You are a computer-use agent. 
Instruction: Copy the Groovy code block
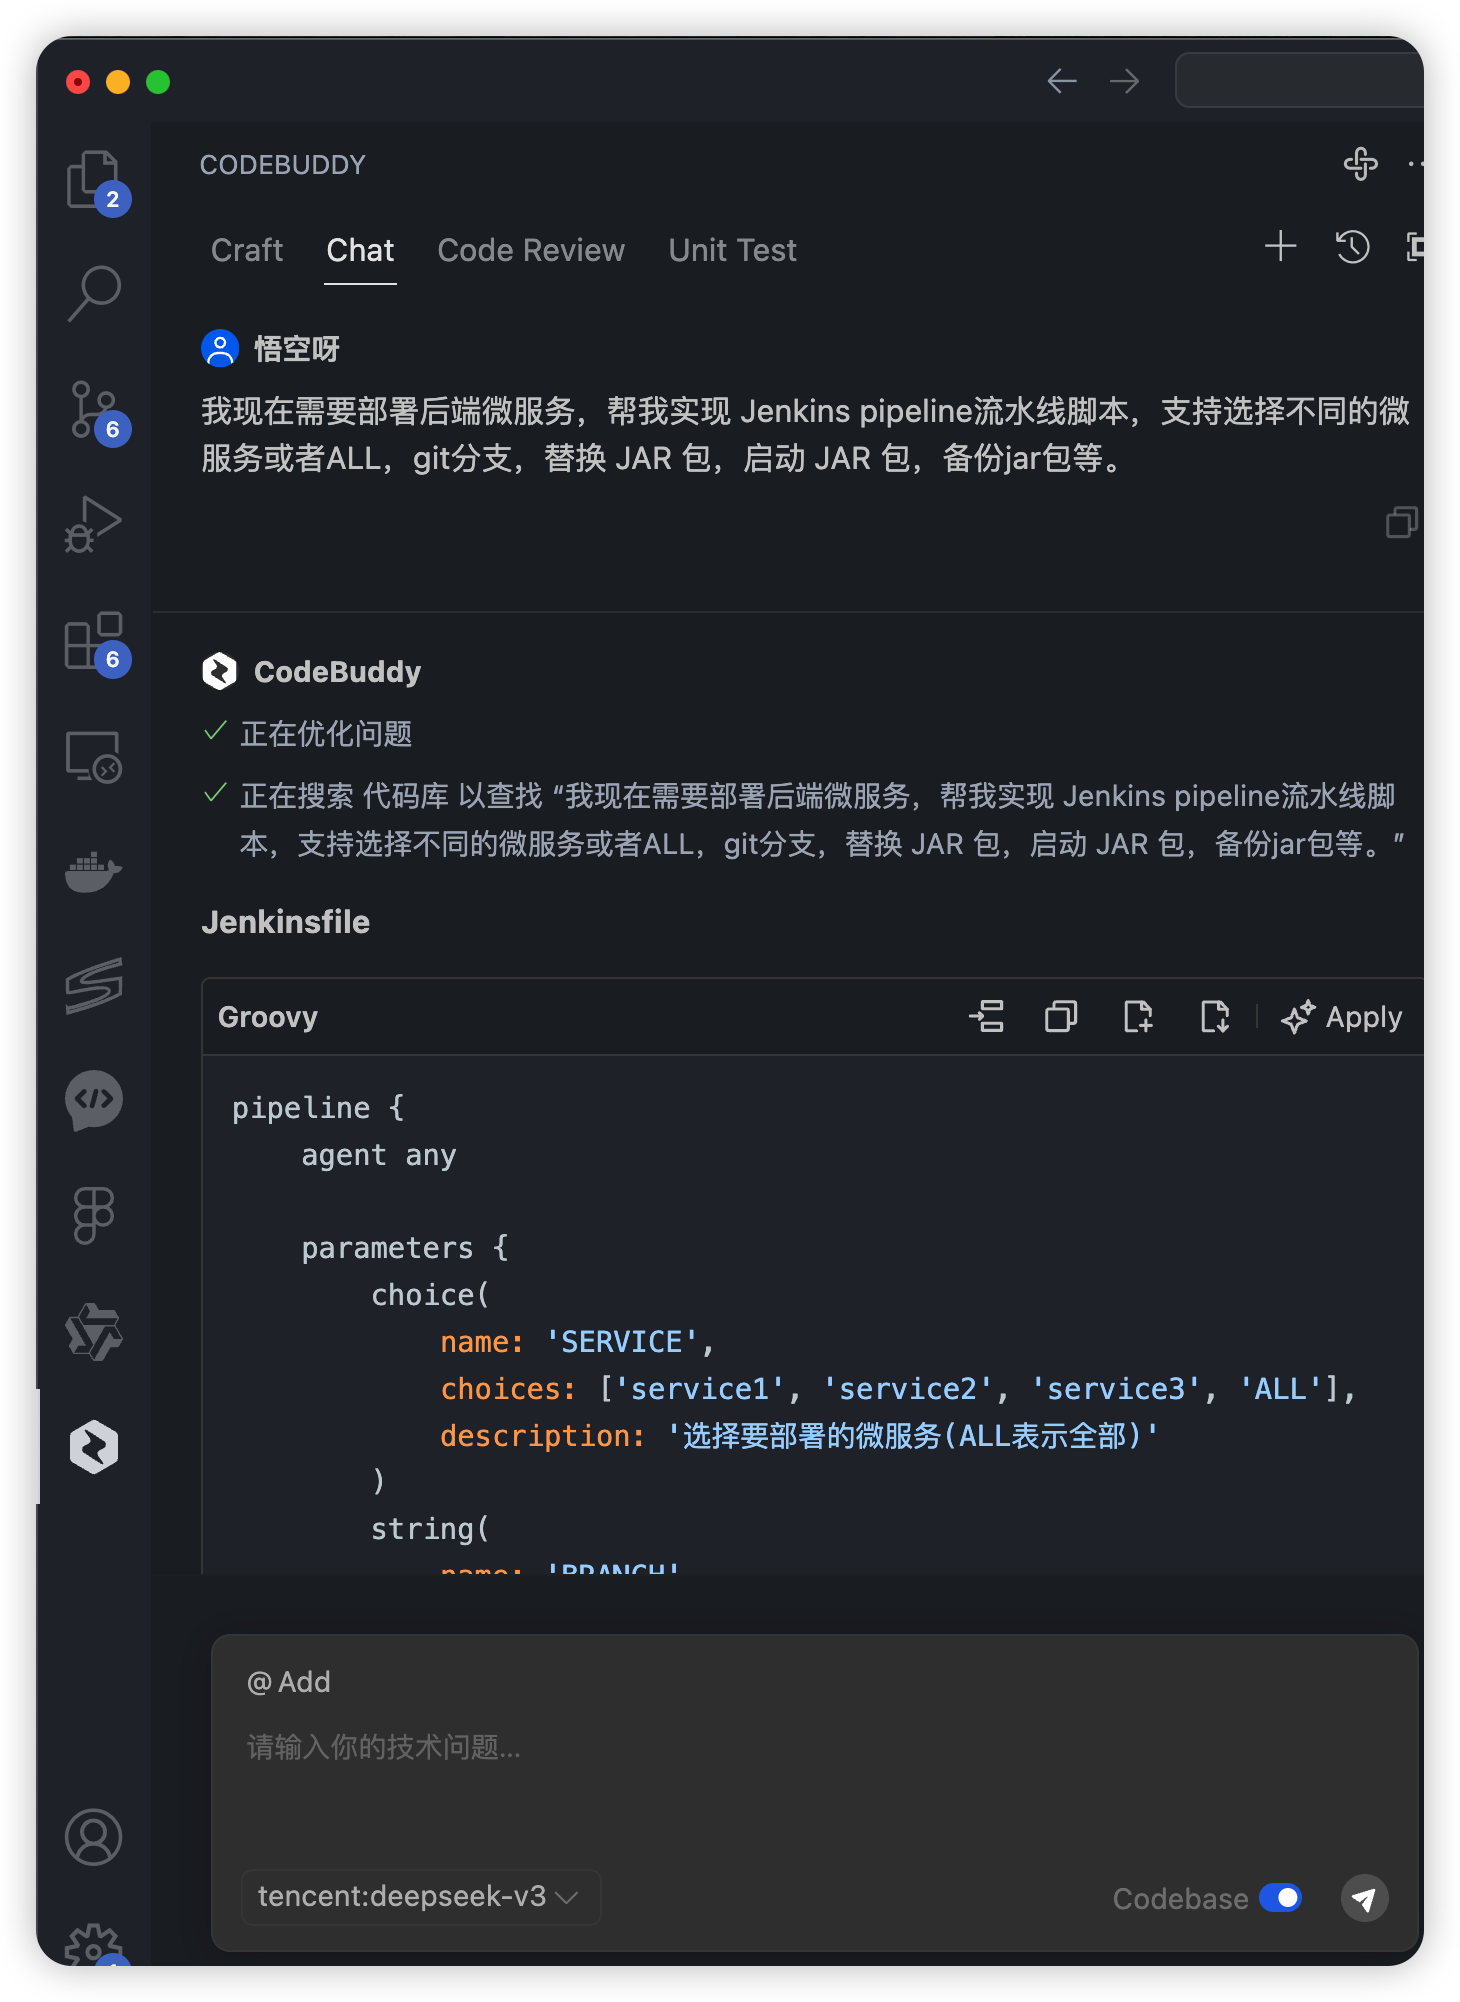pyautogui.click(x=1061, y=1017)
